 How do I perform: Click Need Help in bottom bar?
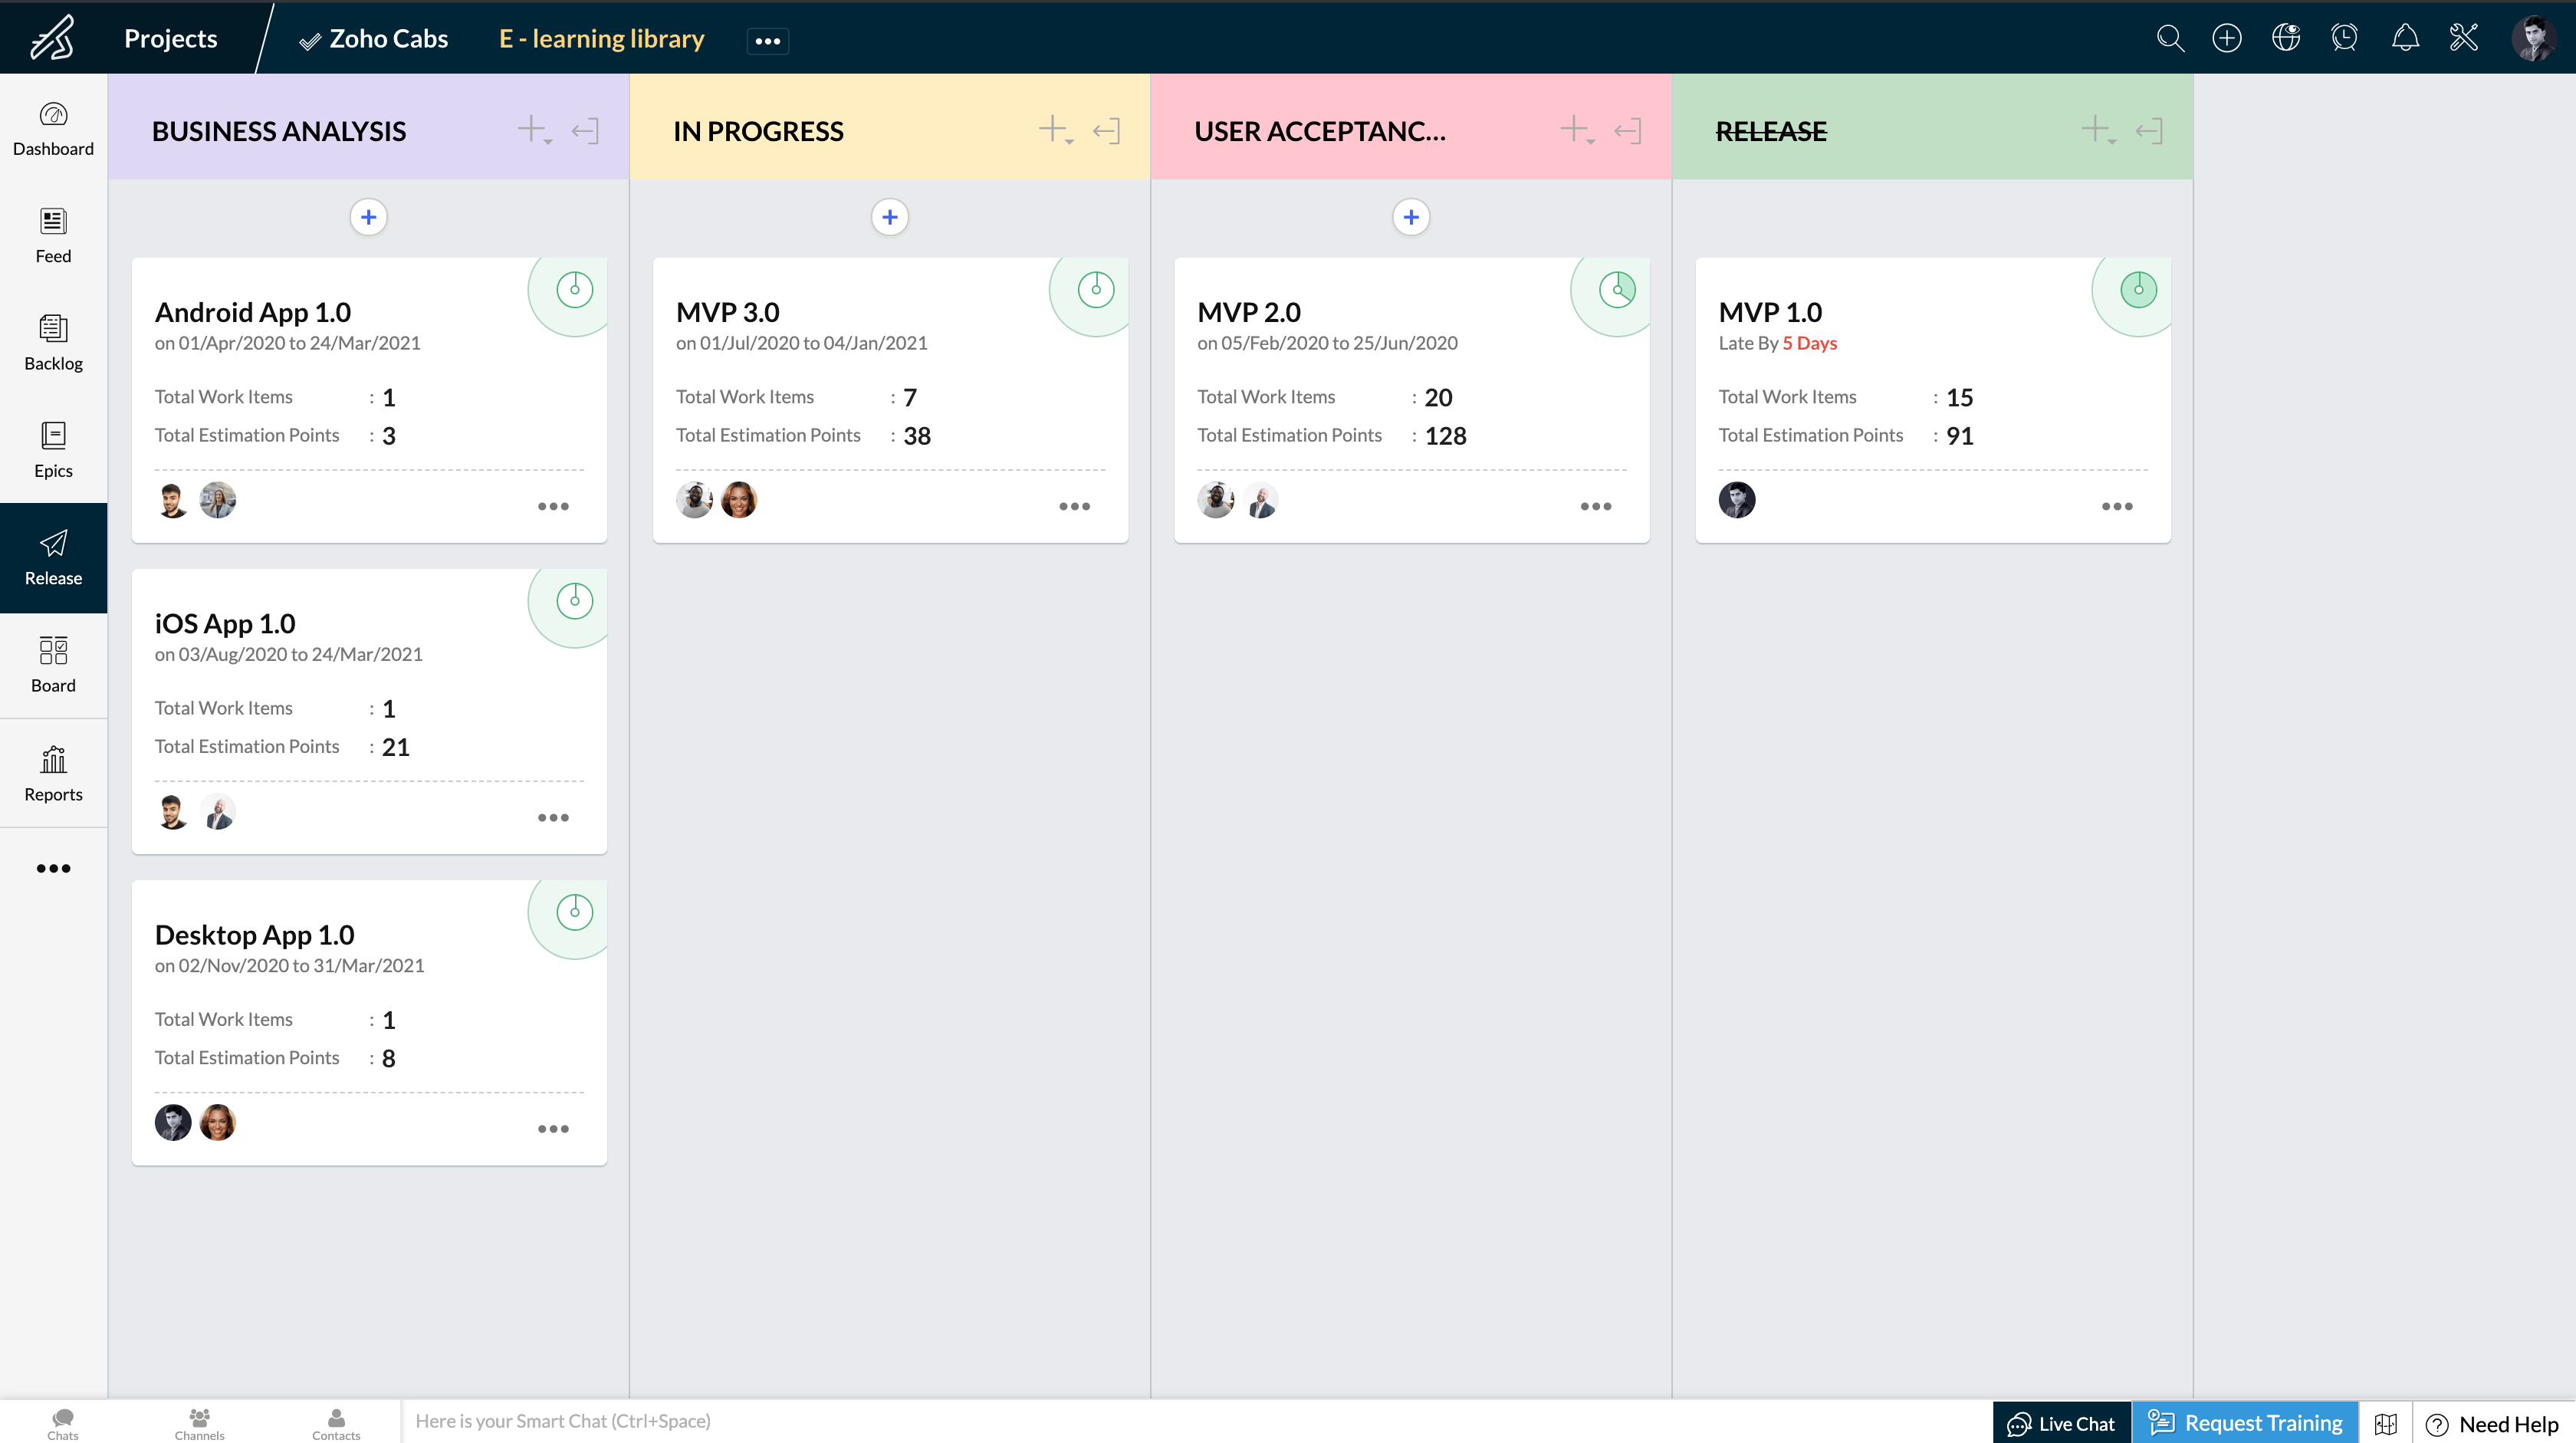pyautogui.click(x=2493, y=1423)
